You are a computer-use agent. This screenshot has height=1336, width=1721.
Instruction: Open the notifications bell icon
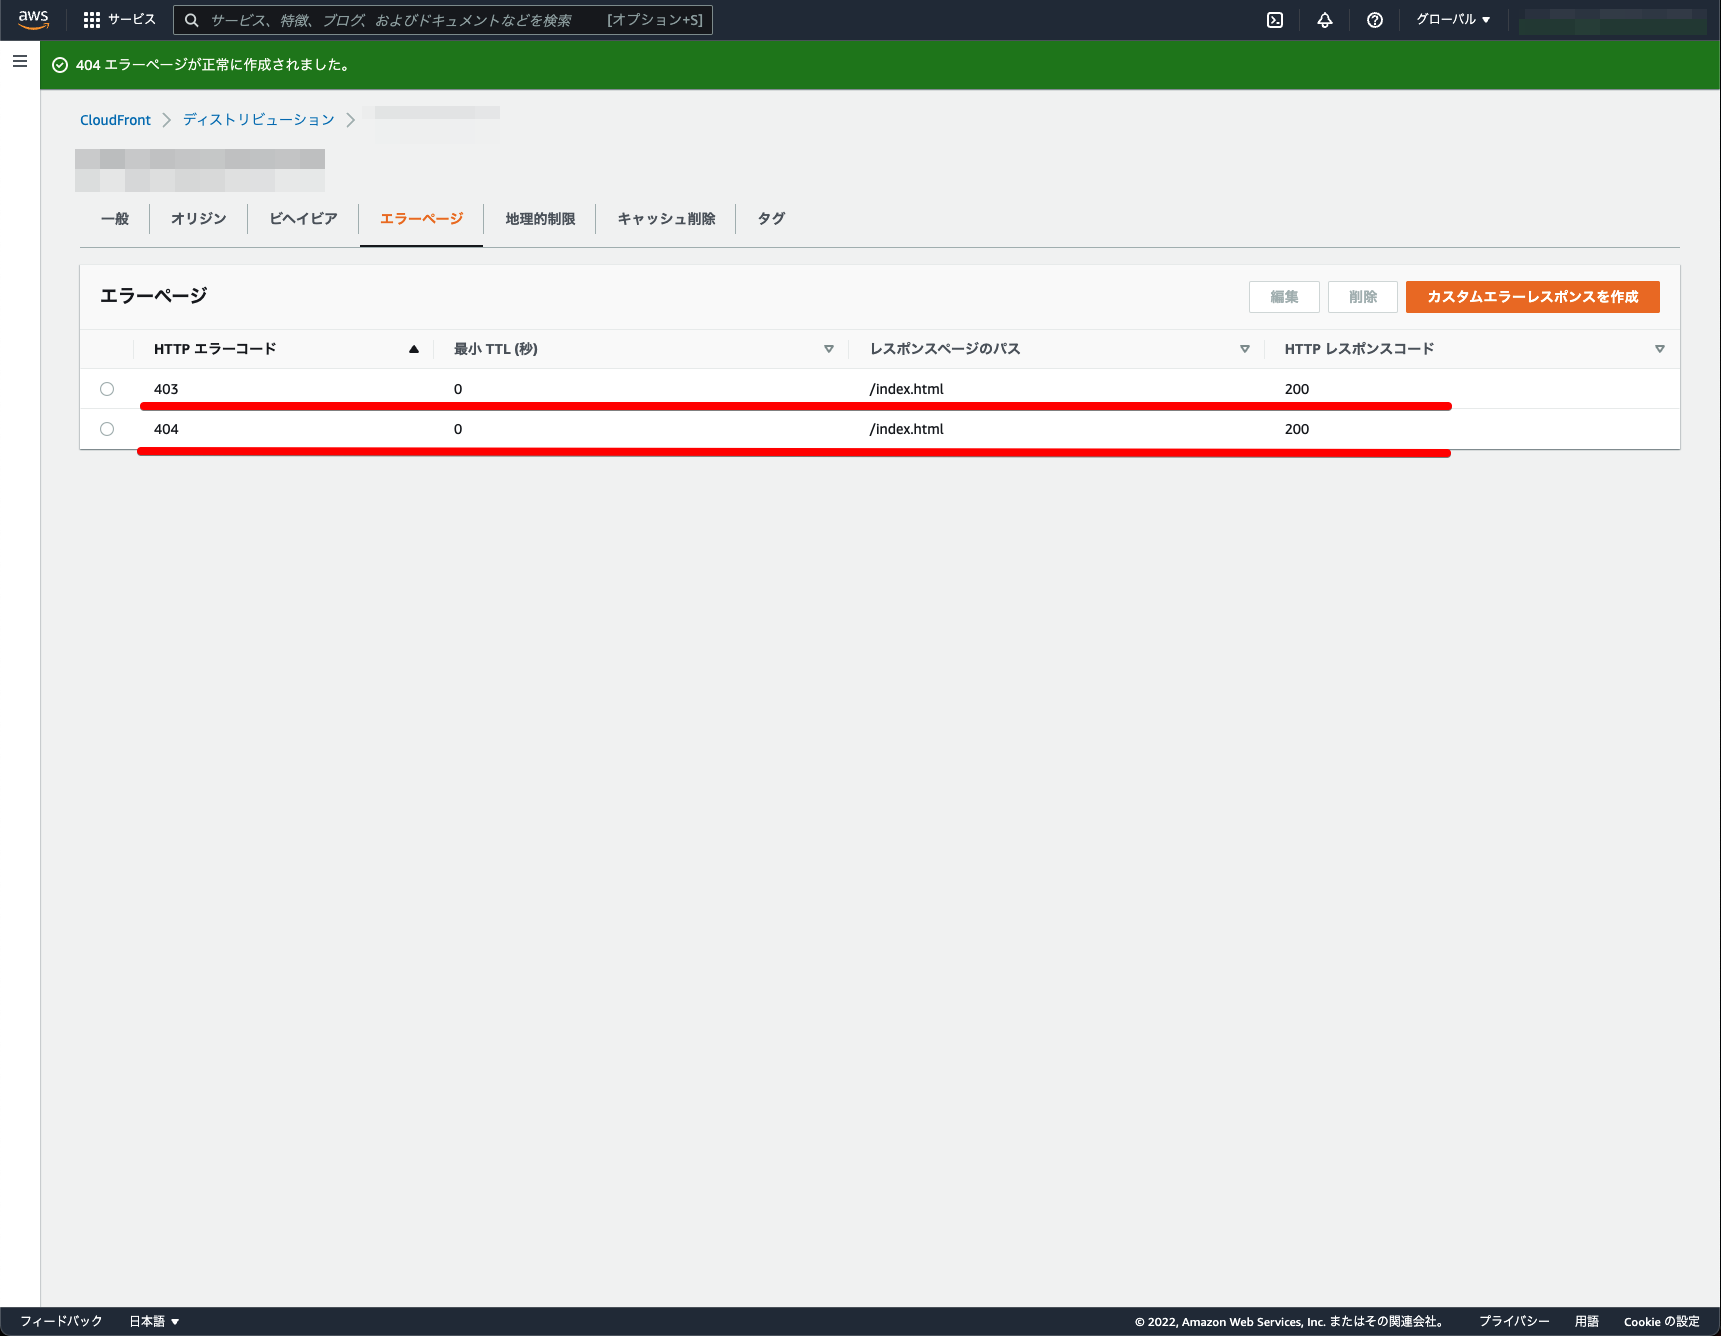1325,20
